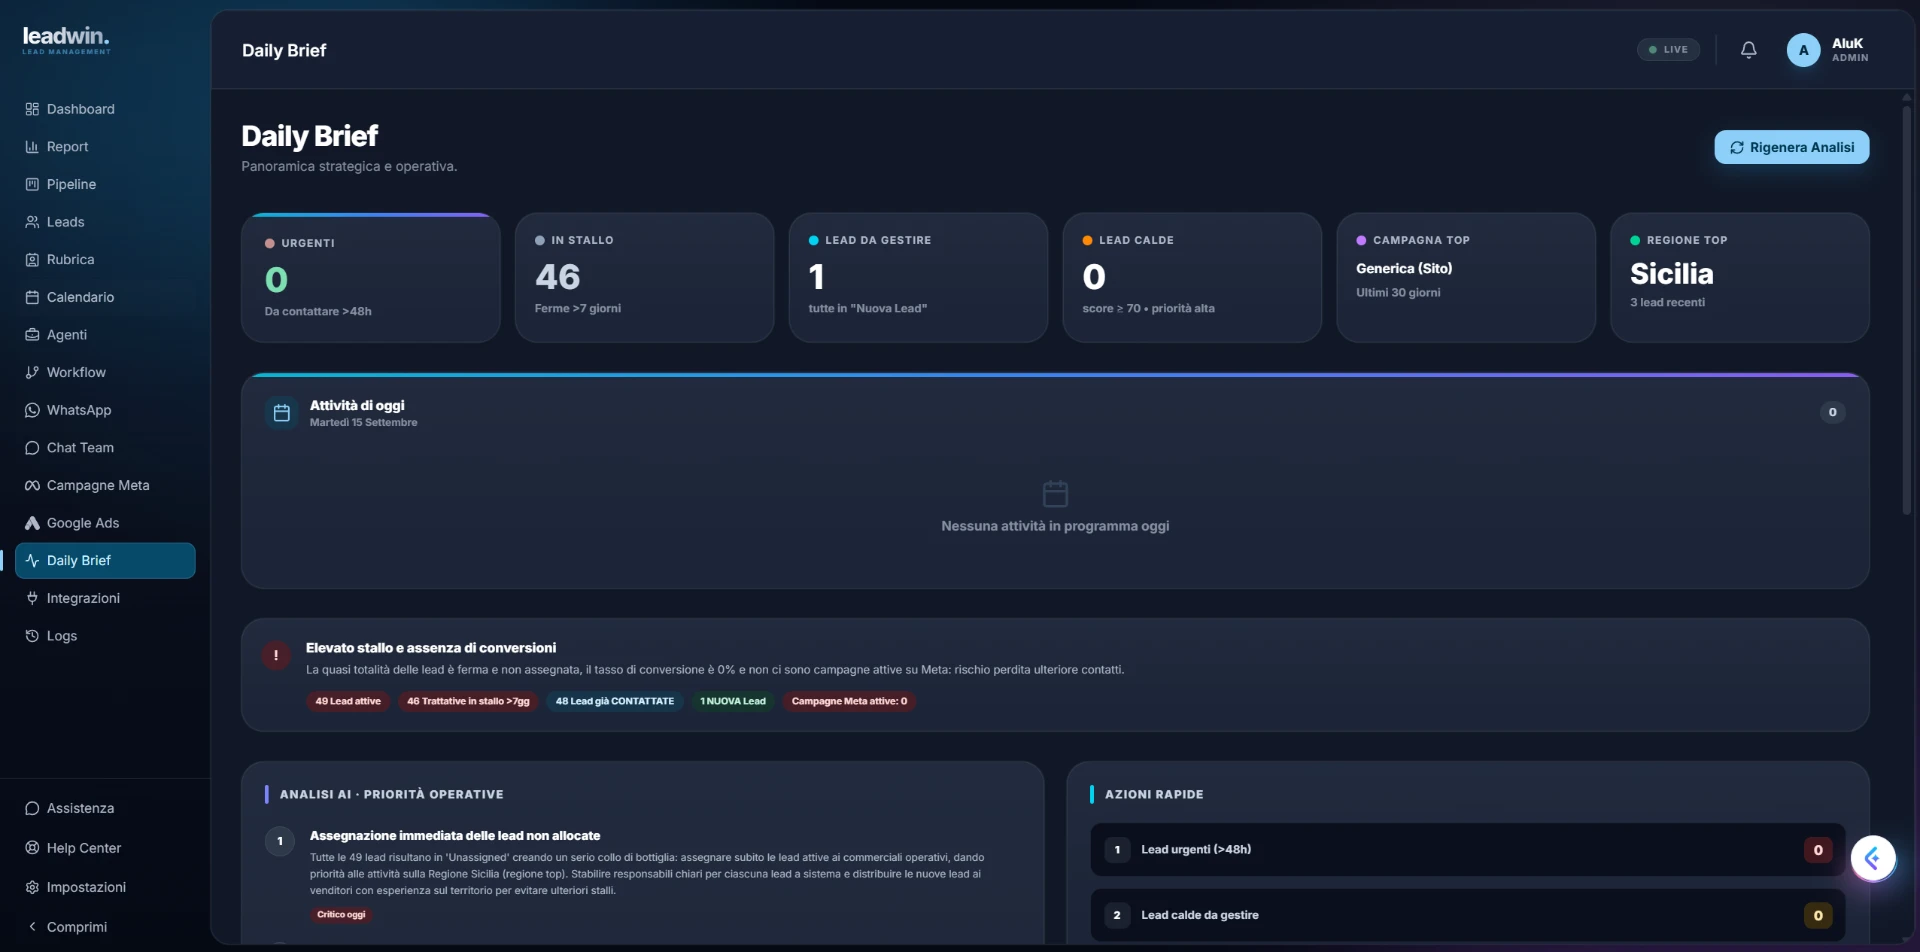Select Rubrica contacts icon
This screenshot has height=952, width=1920.
tap(32, 260)
